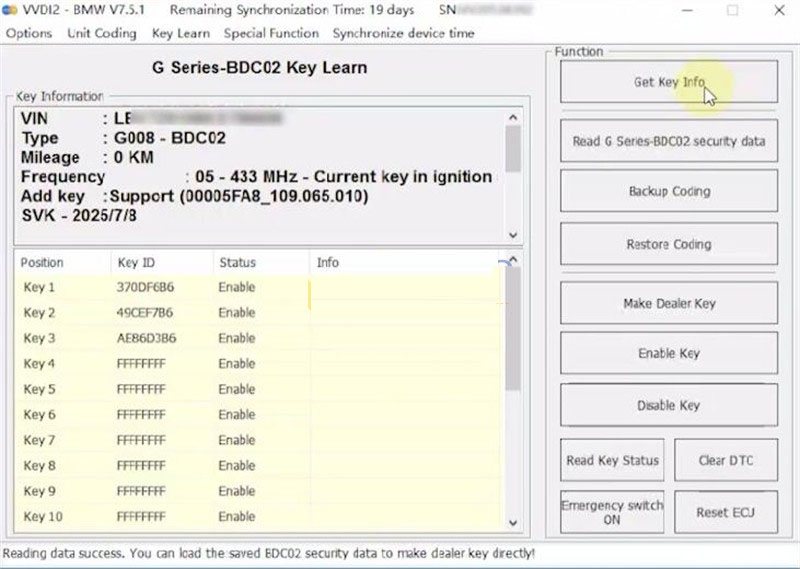Click the Clear DTC button
Viewport: 800px width, 569px height.
[726, 460]
